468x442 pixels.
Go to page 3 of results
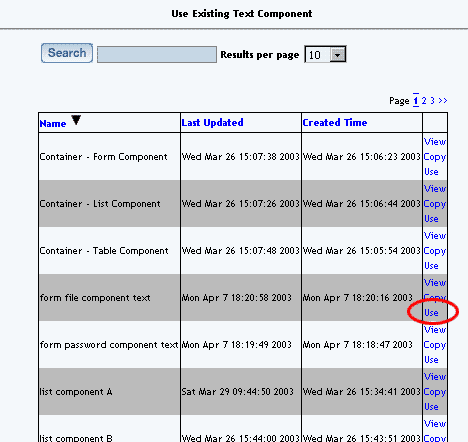tap(432, 101)
